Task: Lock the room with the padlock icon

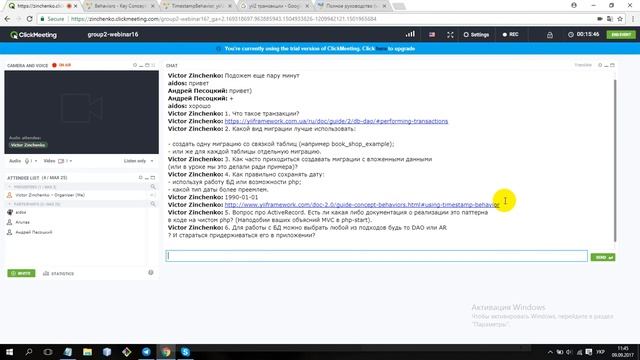Action: pos(550,35)
